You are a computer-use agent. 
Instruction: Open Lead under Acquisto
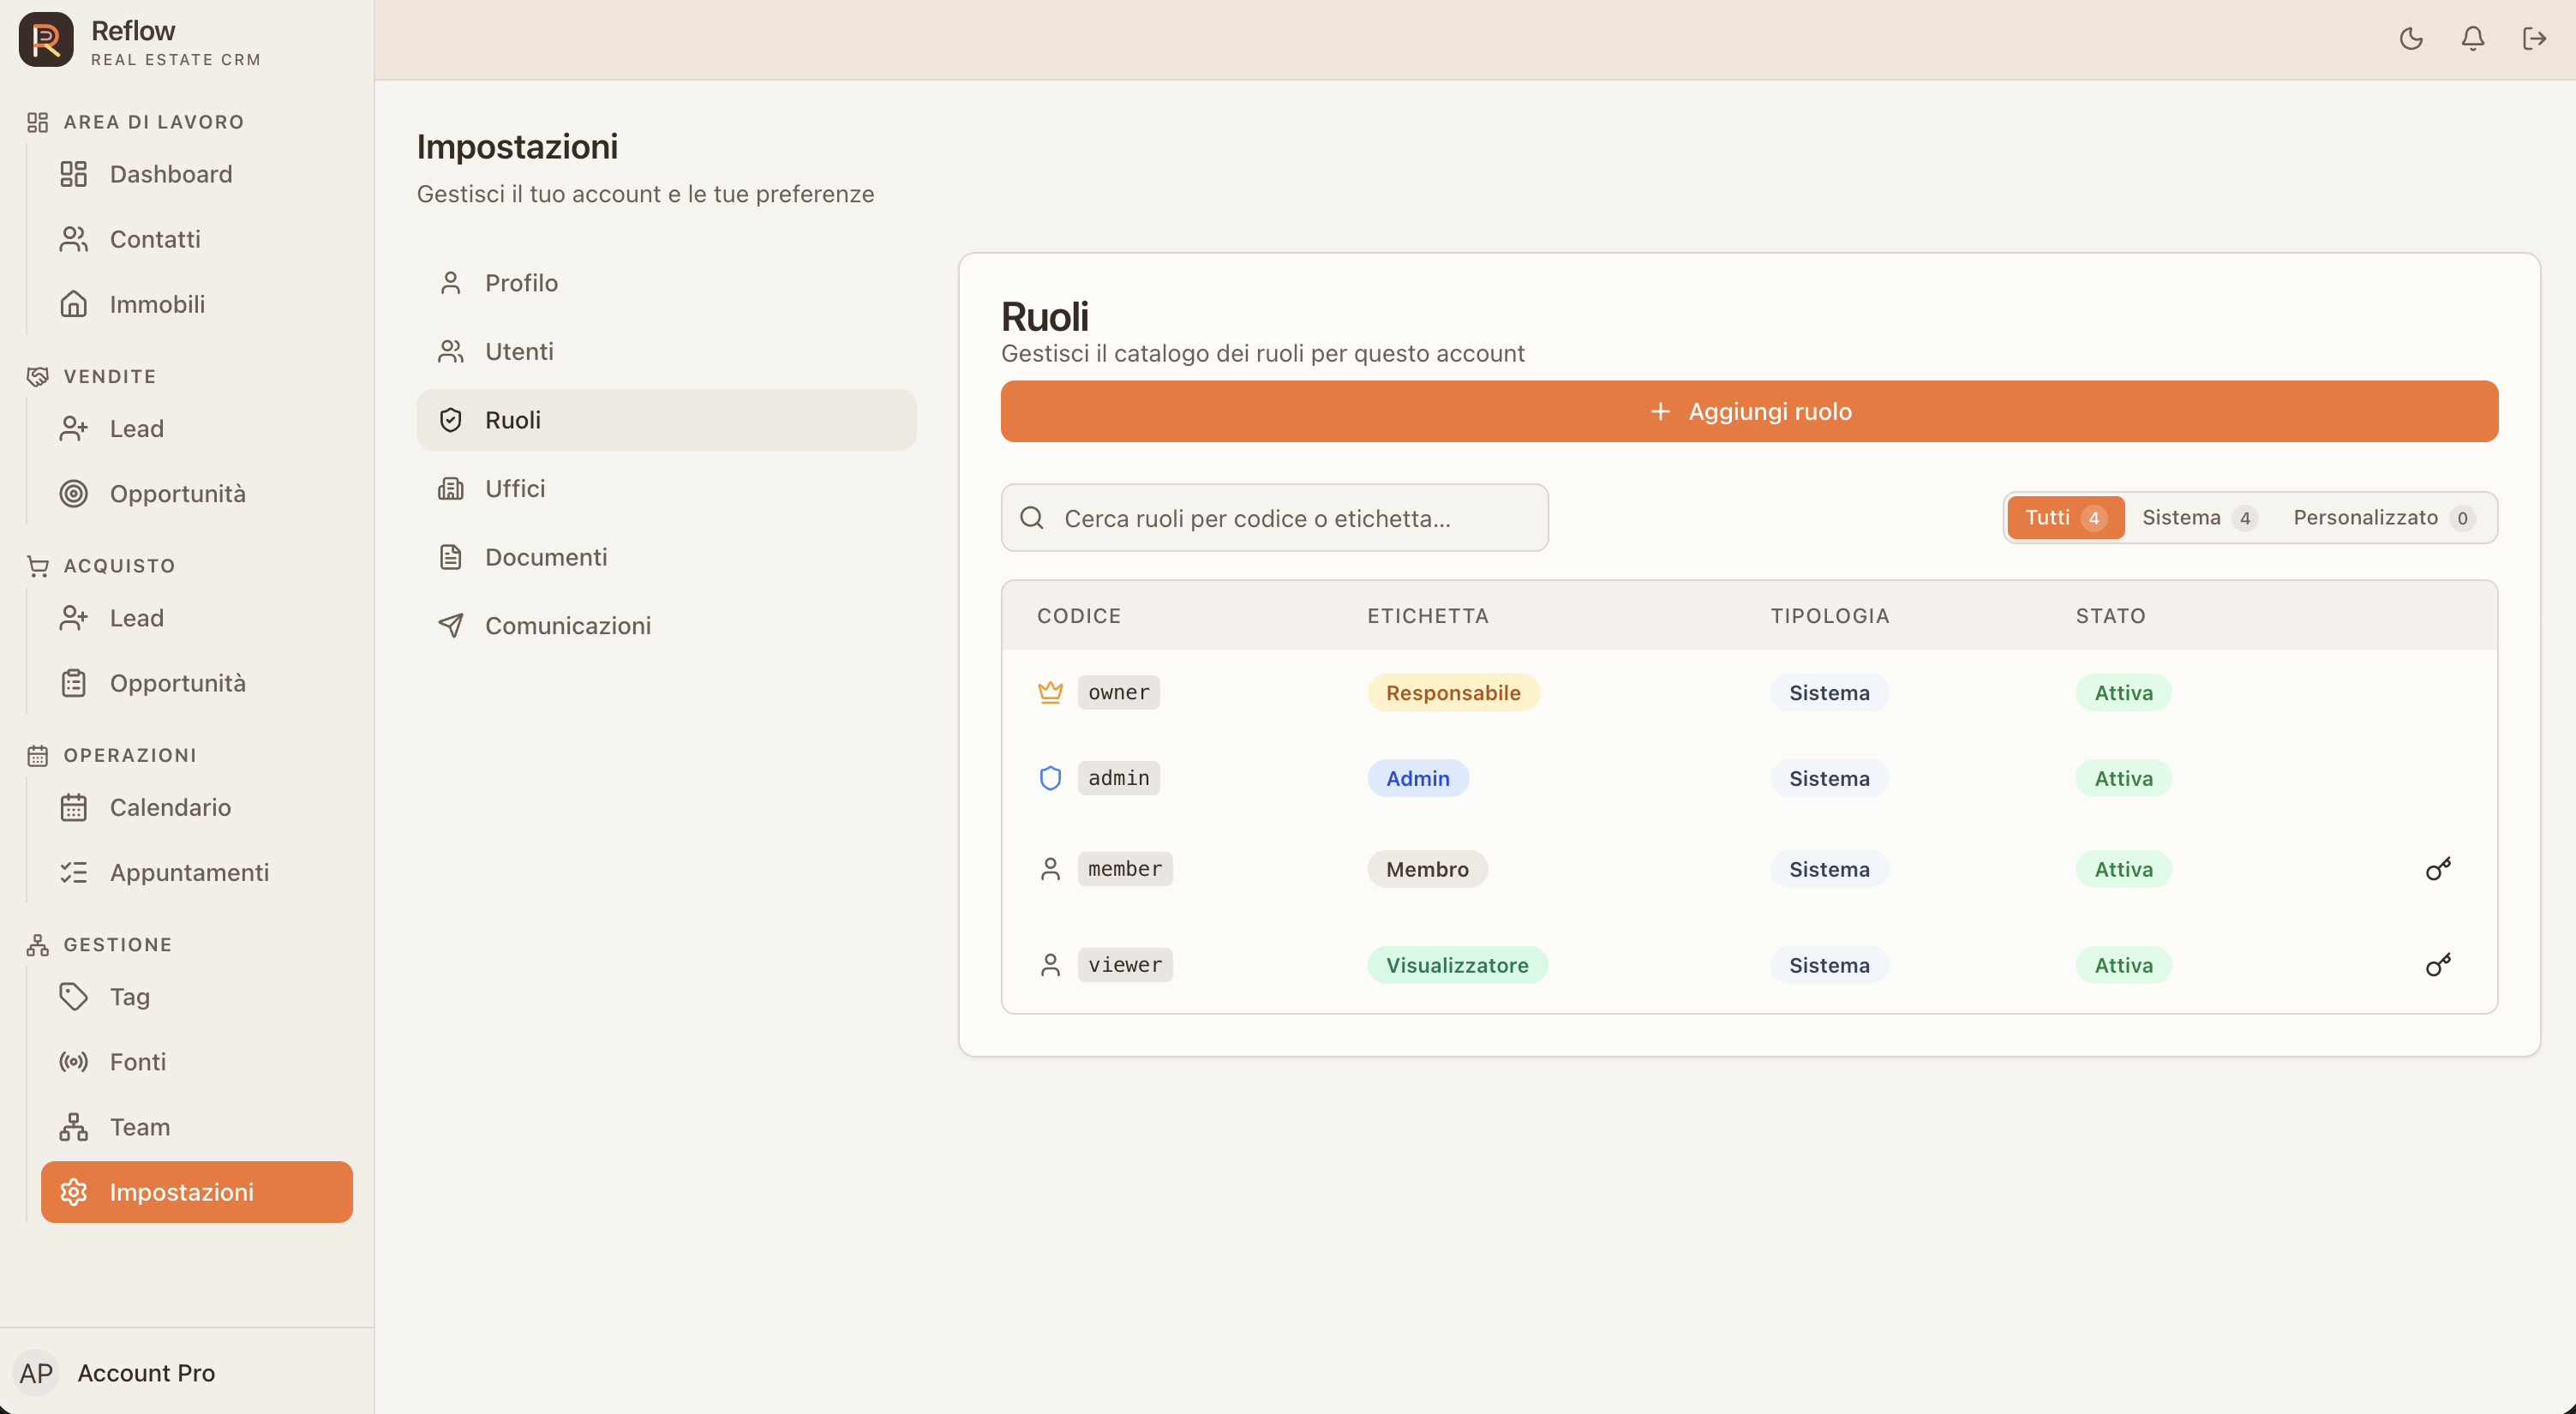coord(197,618)
